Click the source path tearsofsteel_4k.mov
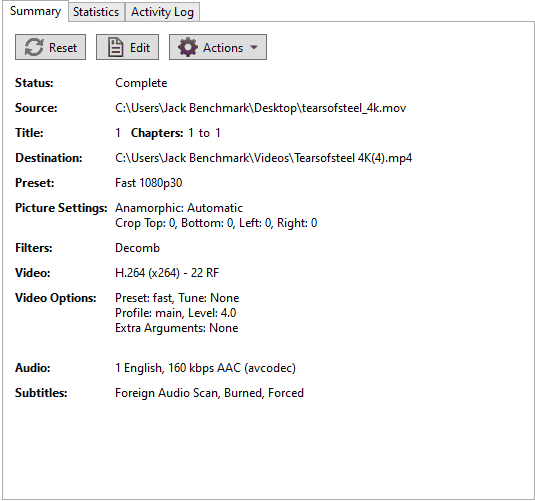535x501 pixels. (260, 108)
